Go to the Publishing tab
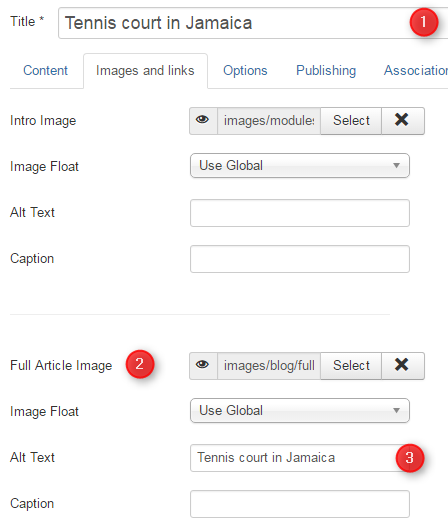 coord(326,71)
